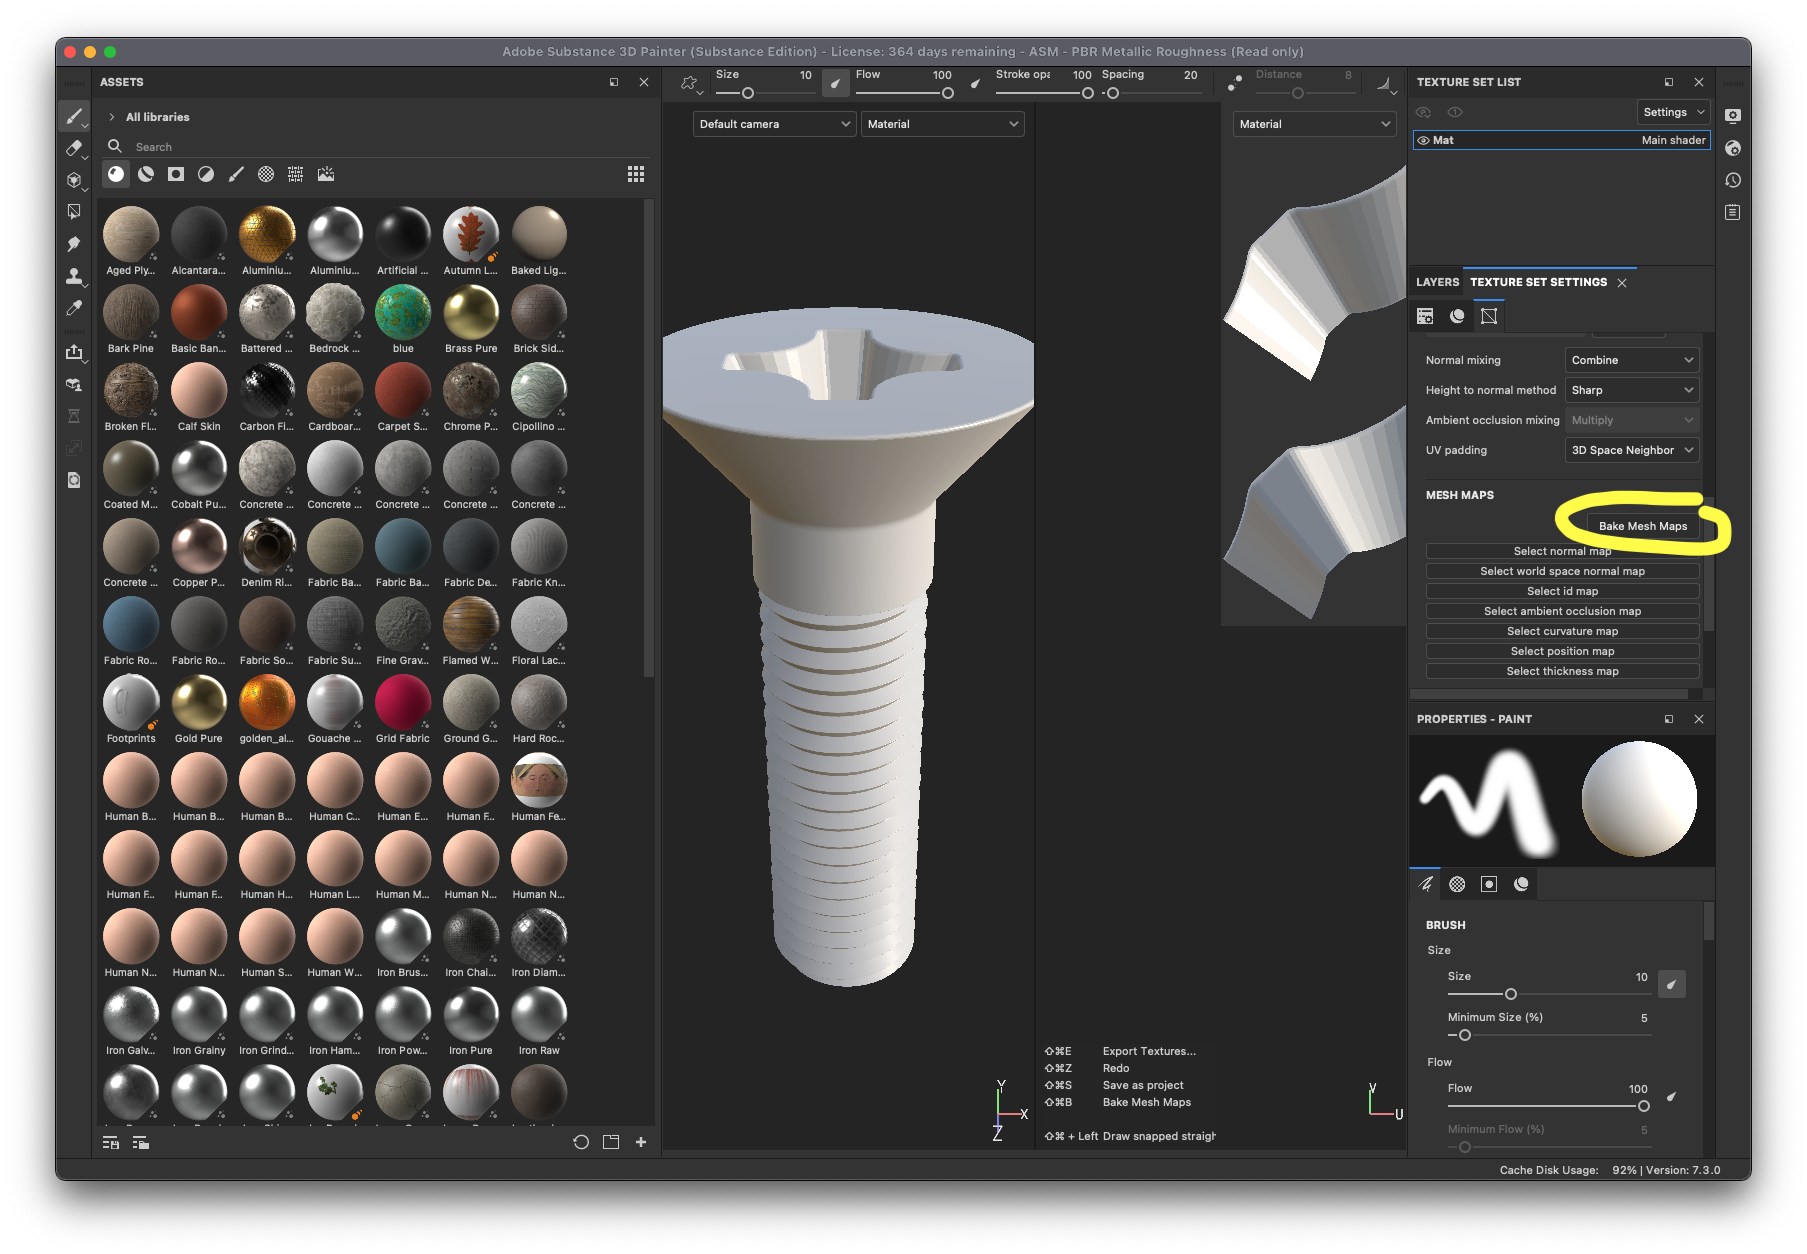Viewport: 1807px width, 1254px height.
Task: Filter assets by Alphas checker icon
Action: click(x=266, y=174)
